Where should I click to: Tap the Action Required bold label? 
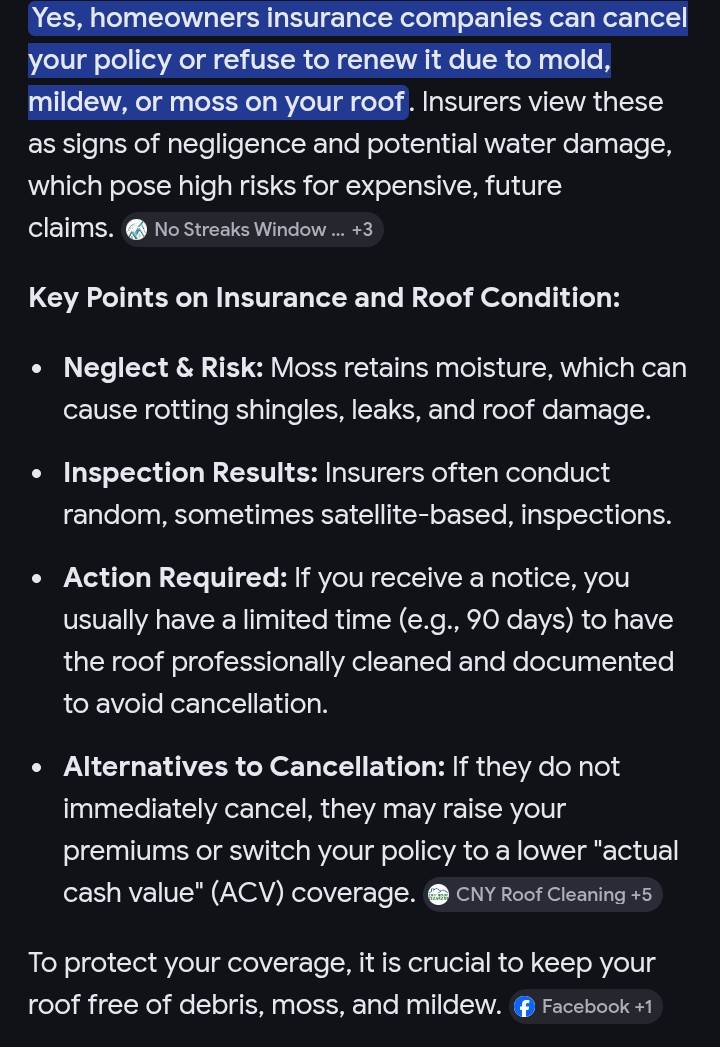[175, 578]
